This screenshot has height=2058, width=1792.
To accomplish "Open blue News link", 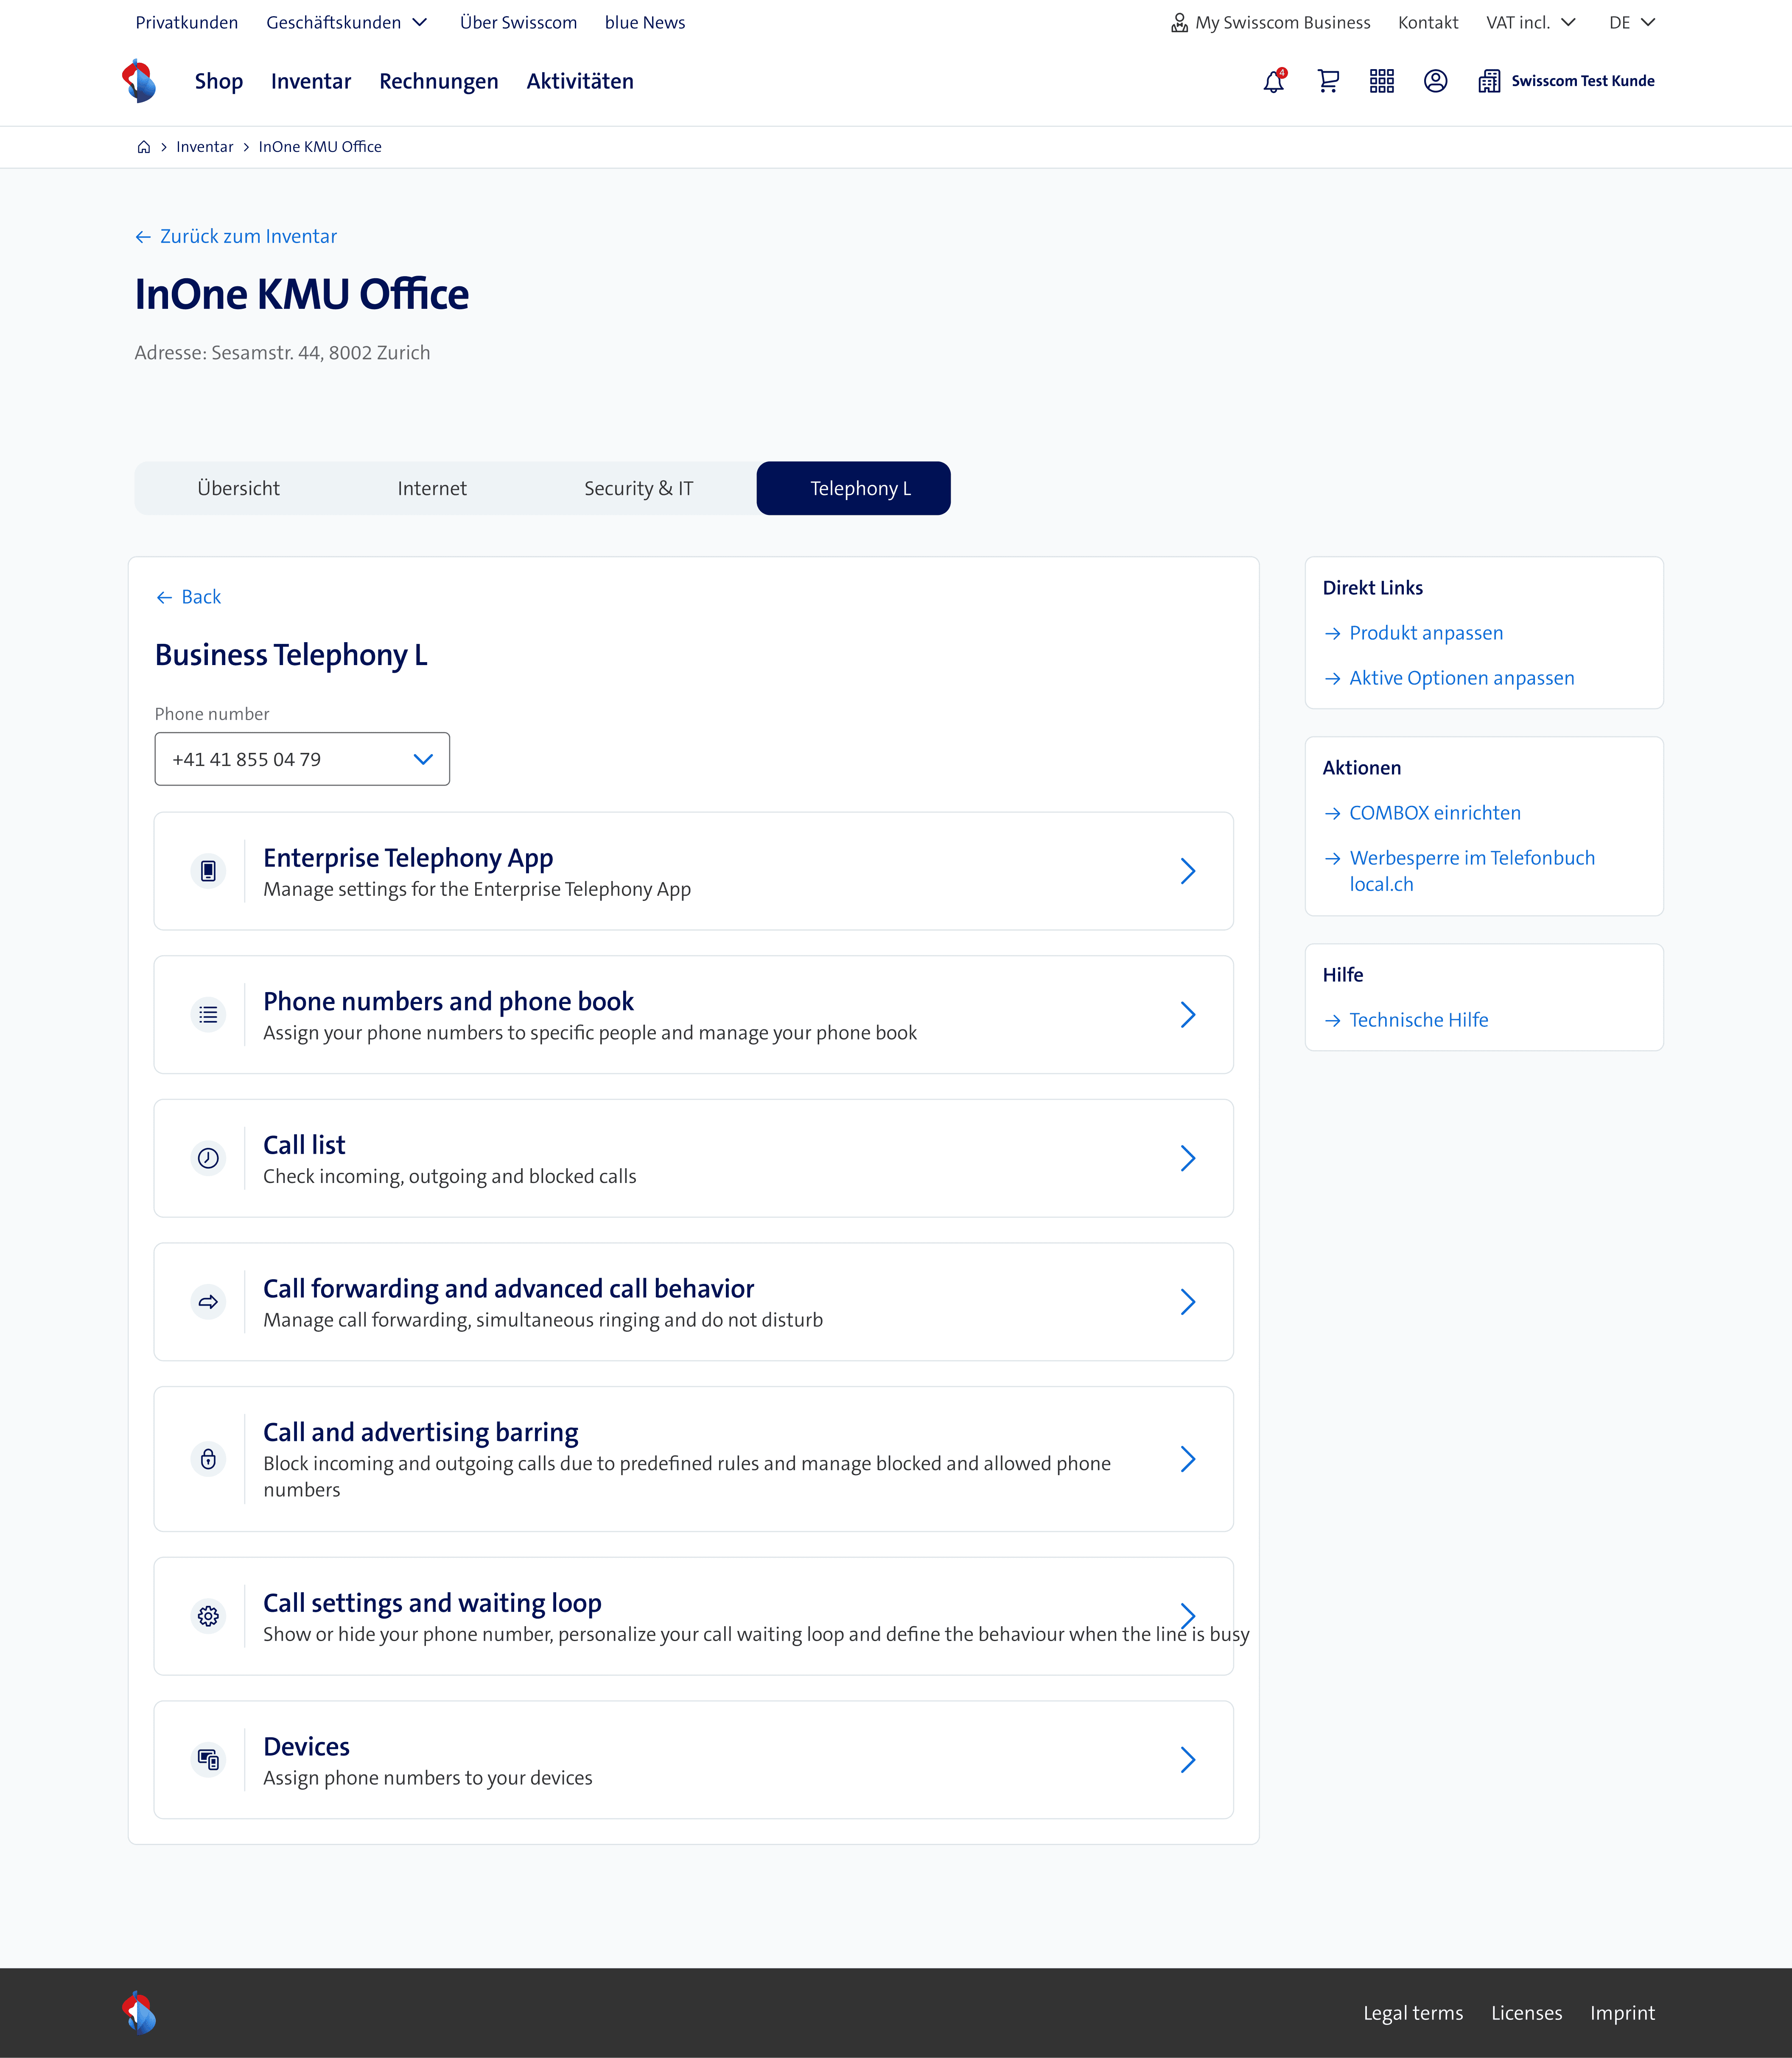I will [645, 23].
